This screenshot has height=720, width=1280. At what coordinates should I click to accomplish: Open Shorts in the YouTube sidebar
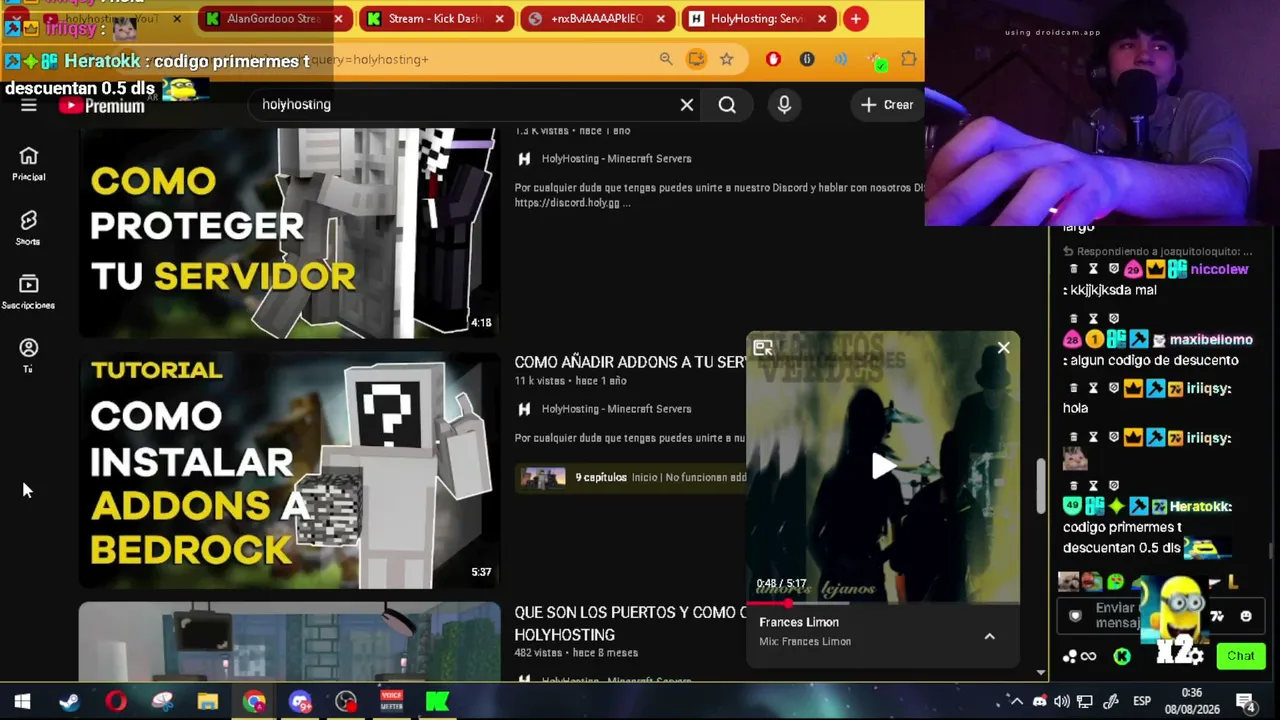(28, 228)
